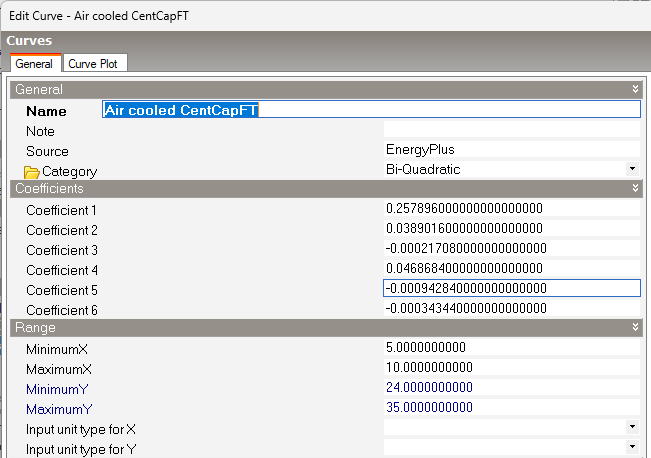Click the Coefficient 6 value field
Image resolution: width=651 pixels, height=458 pixels.
point(510,308)
